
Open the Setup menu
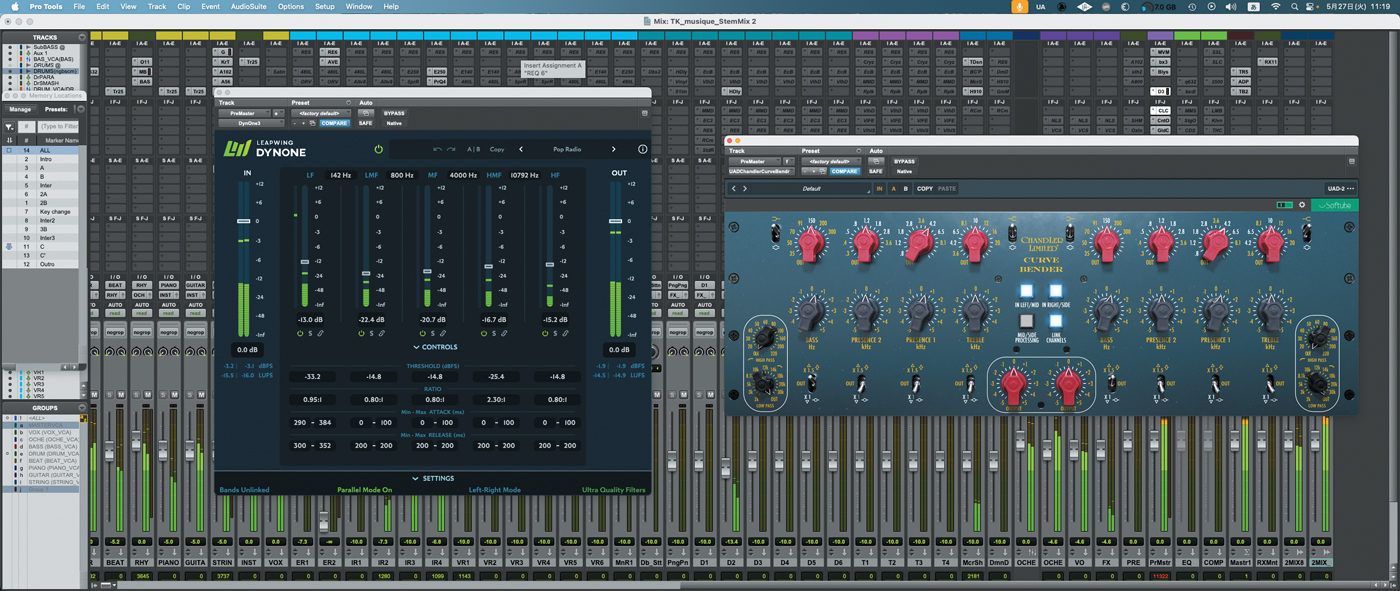[325, 6]
